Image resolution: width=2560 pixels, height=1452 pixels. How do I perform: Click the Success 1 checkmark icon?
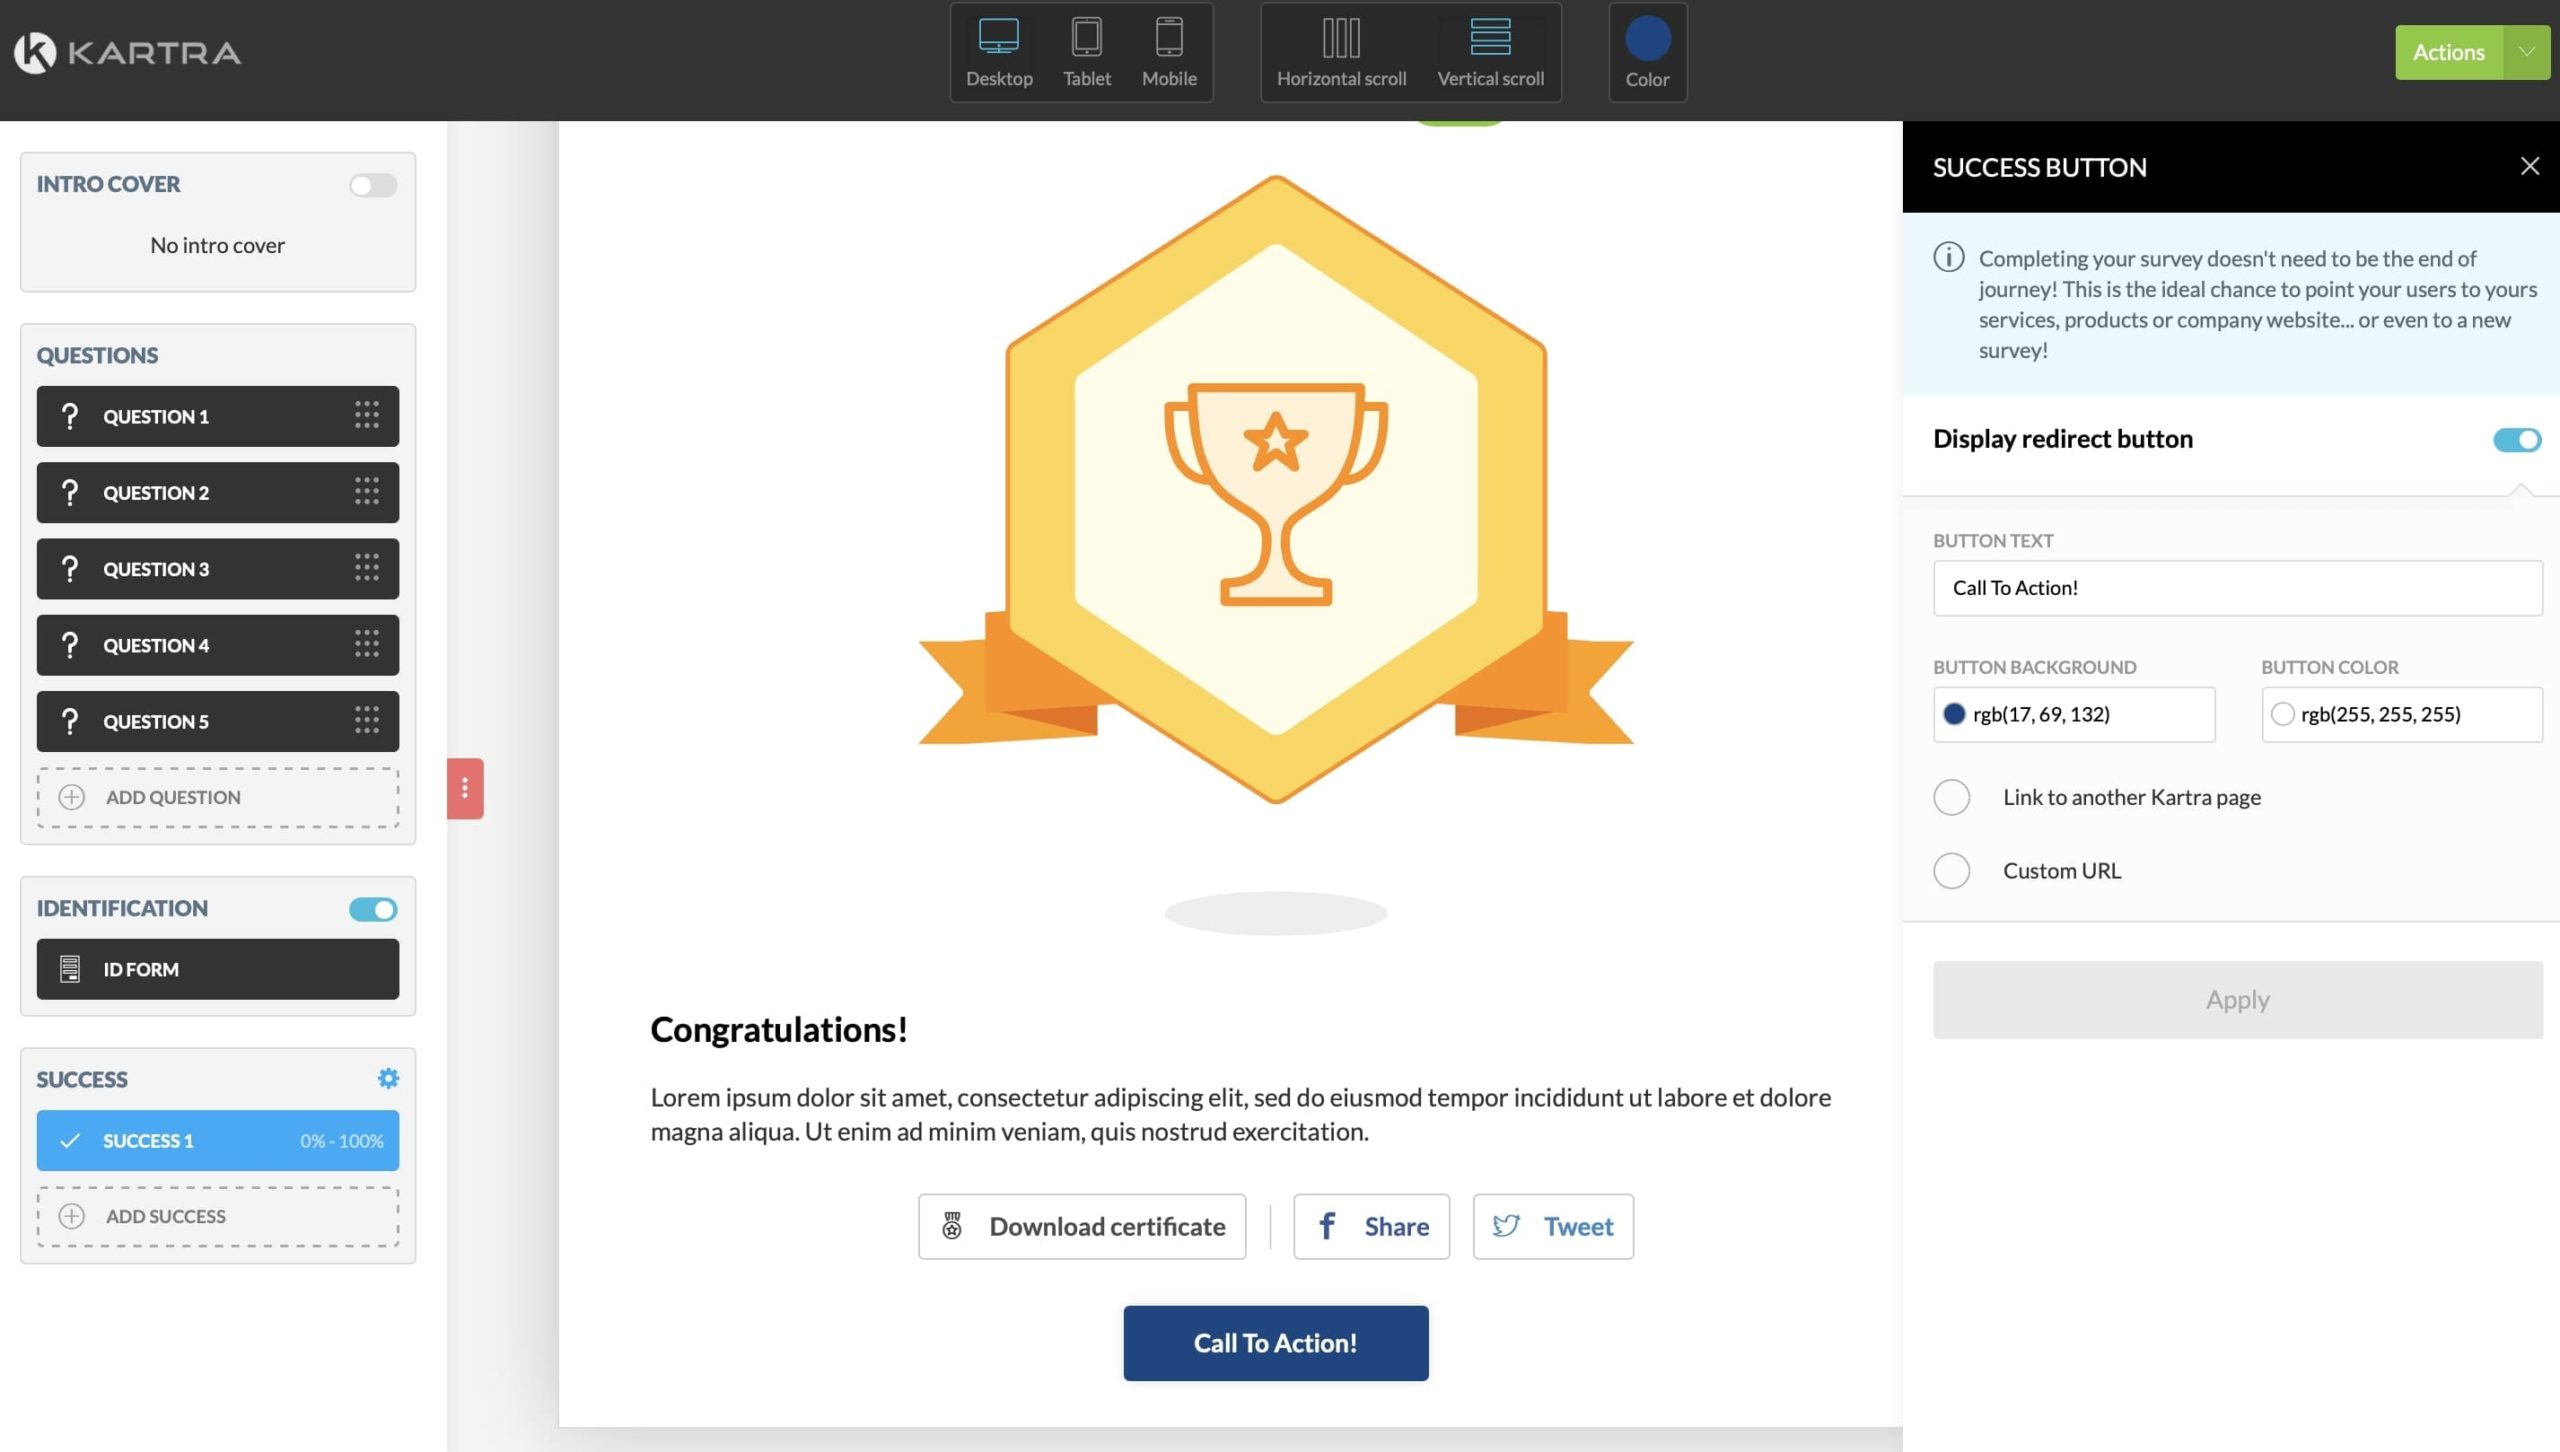click(70, 1140)
